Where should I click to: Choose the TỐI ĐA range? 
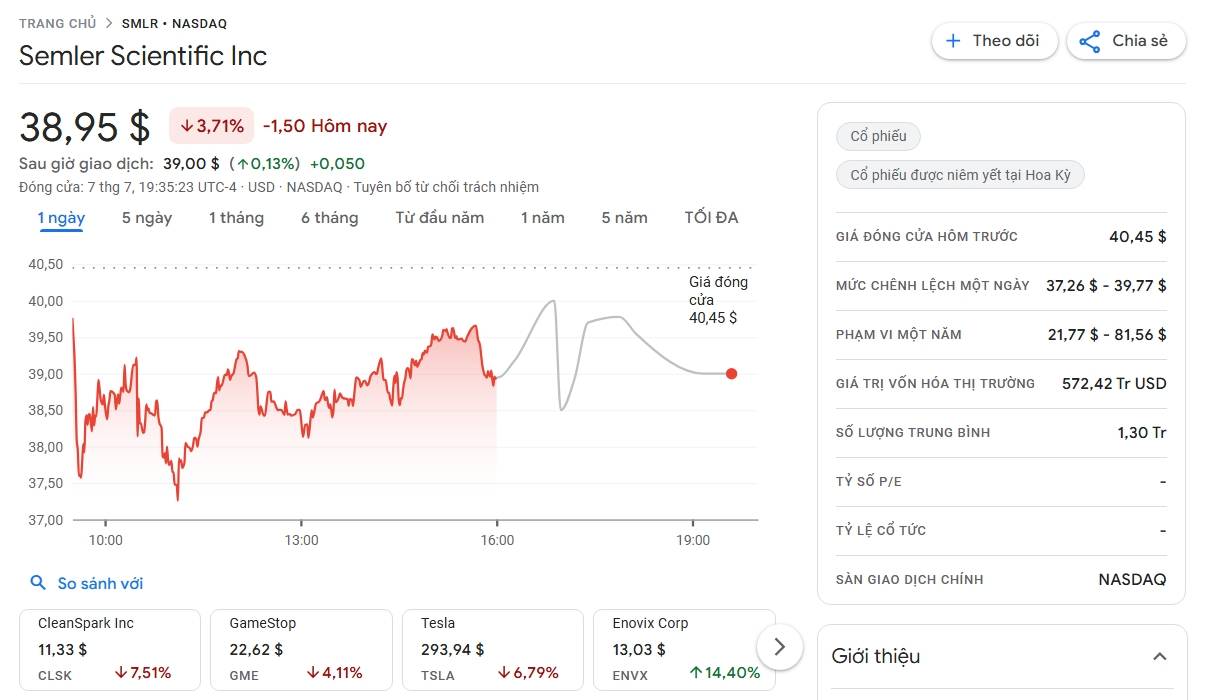(x=711, y=218)
